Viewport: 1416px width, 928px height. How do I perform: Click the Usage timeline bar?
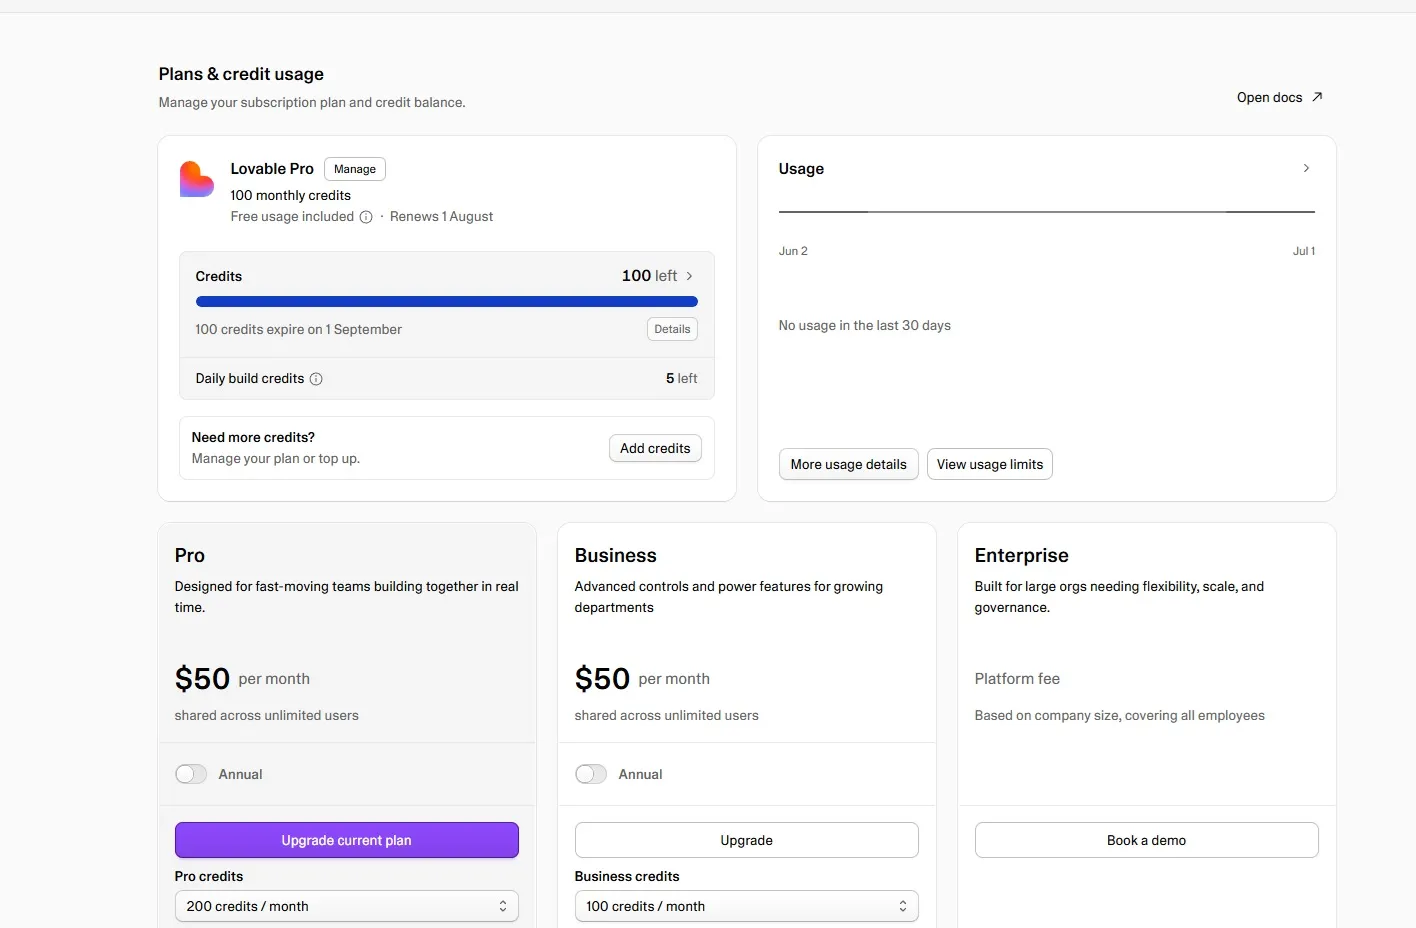click(1047, 212)
